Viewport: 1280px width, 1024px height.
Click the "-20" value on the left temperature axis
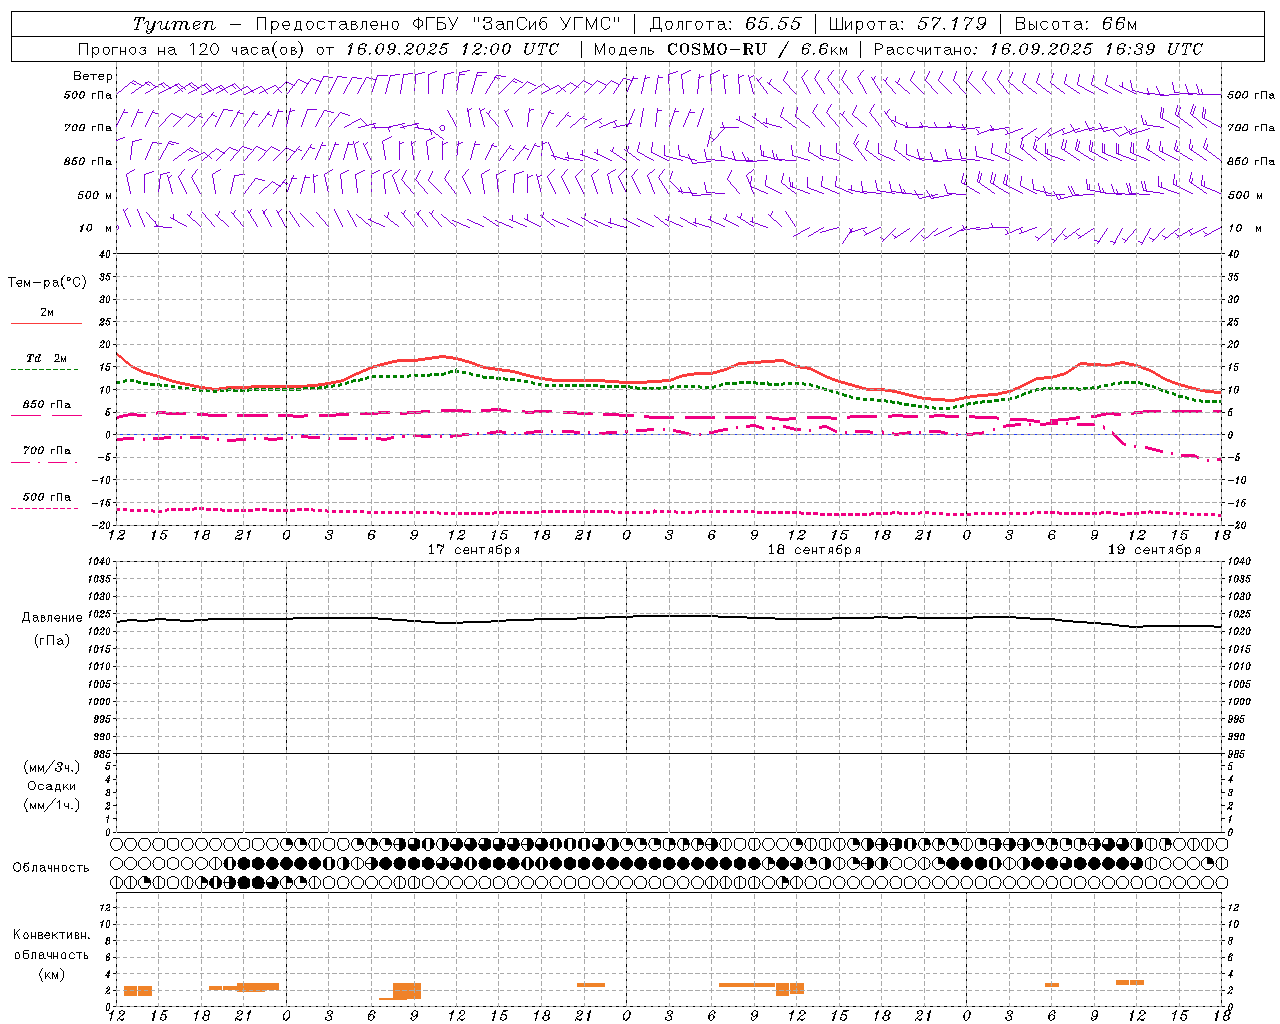pyautogui.click(x=101, y=525)
